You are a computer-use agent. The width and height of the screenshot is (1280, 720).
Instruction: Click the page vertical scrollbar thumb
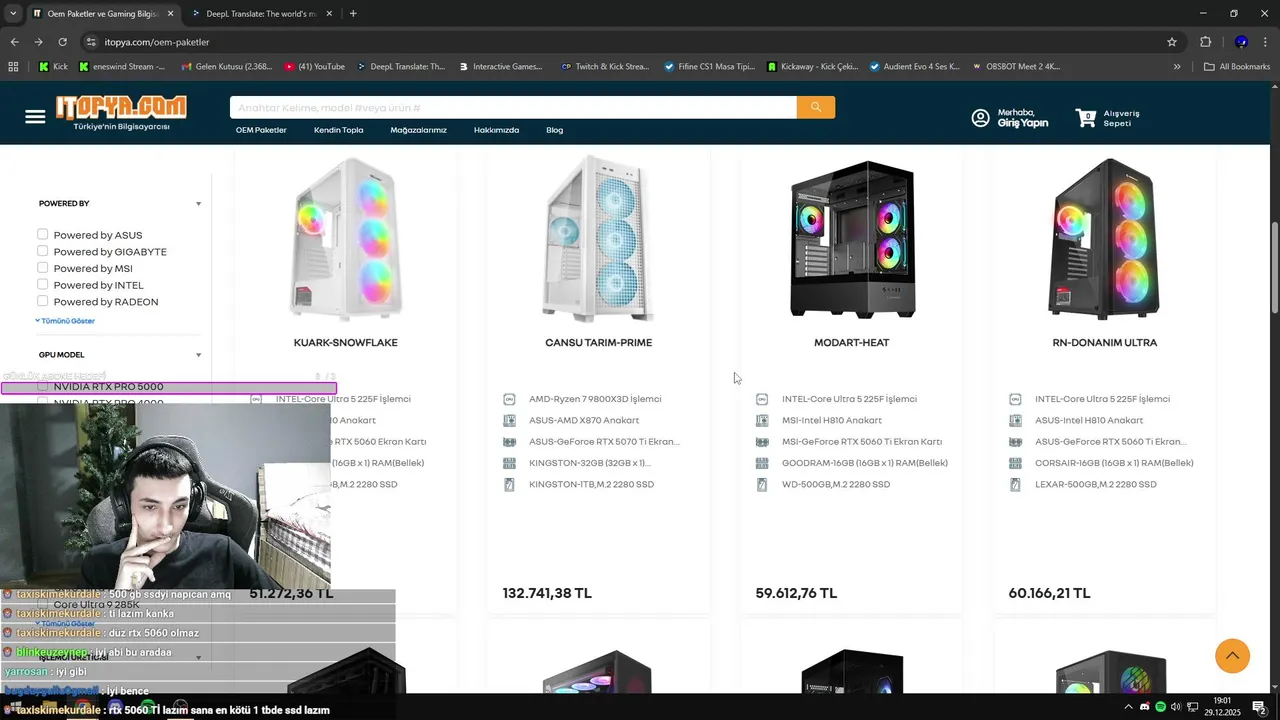pyautogui.click(x=1275, y=267)
